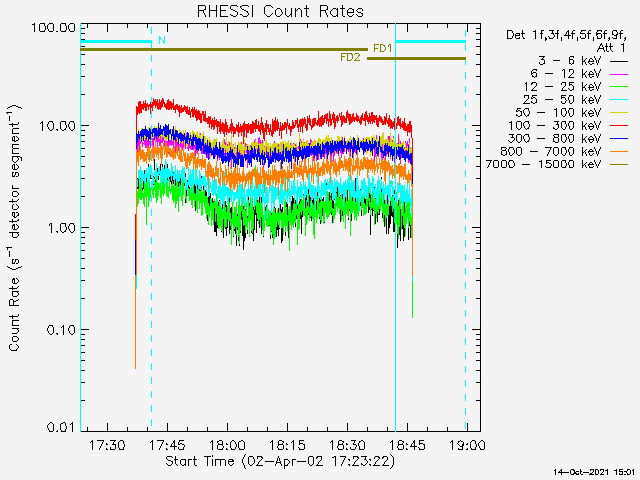Select the '25 - 50 keV' legend label

pos(562,100)
